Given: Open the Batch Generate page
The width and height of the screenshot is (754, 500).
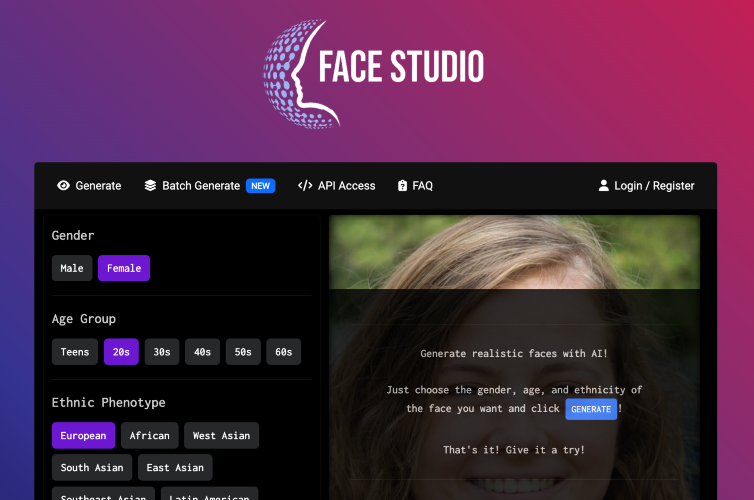Looking at the screenshot, I should [x=210, y=186].
